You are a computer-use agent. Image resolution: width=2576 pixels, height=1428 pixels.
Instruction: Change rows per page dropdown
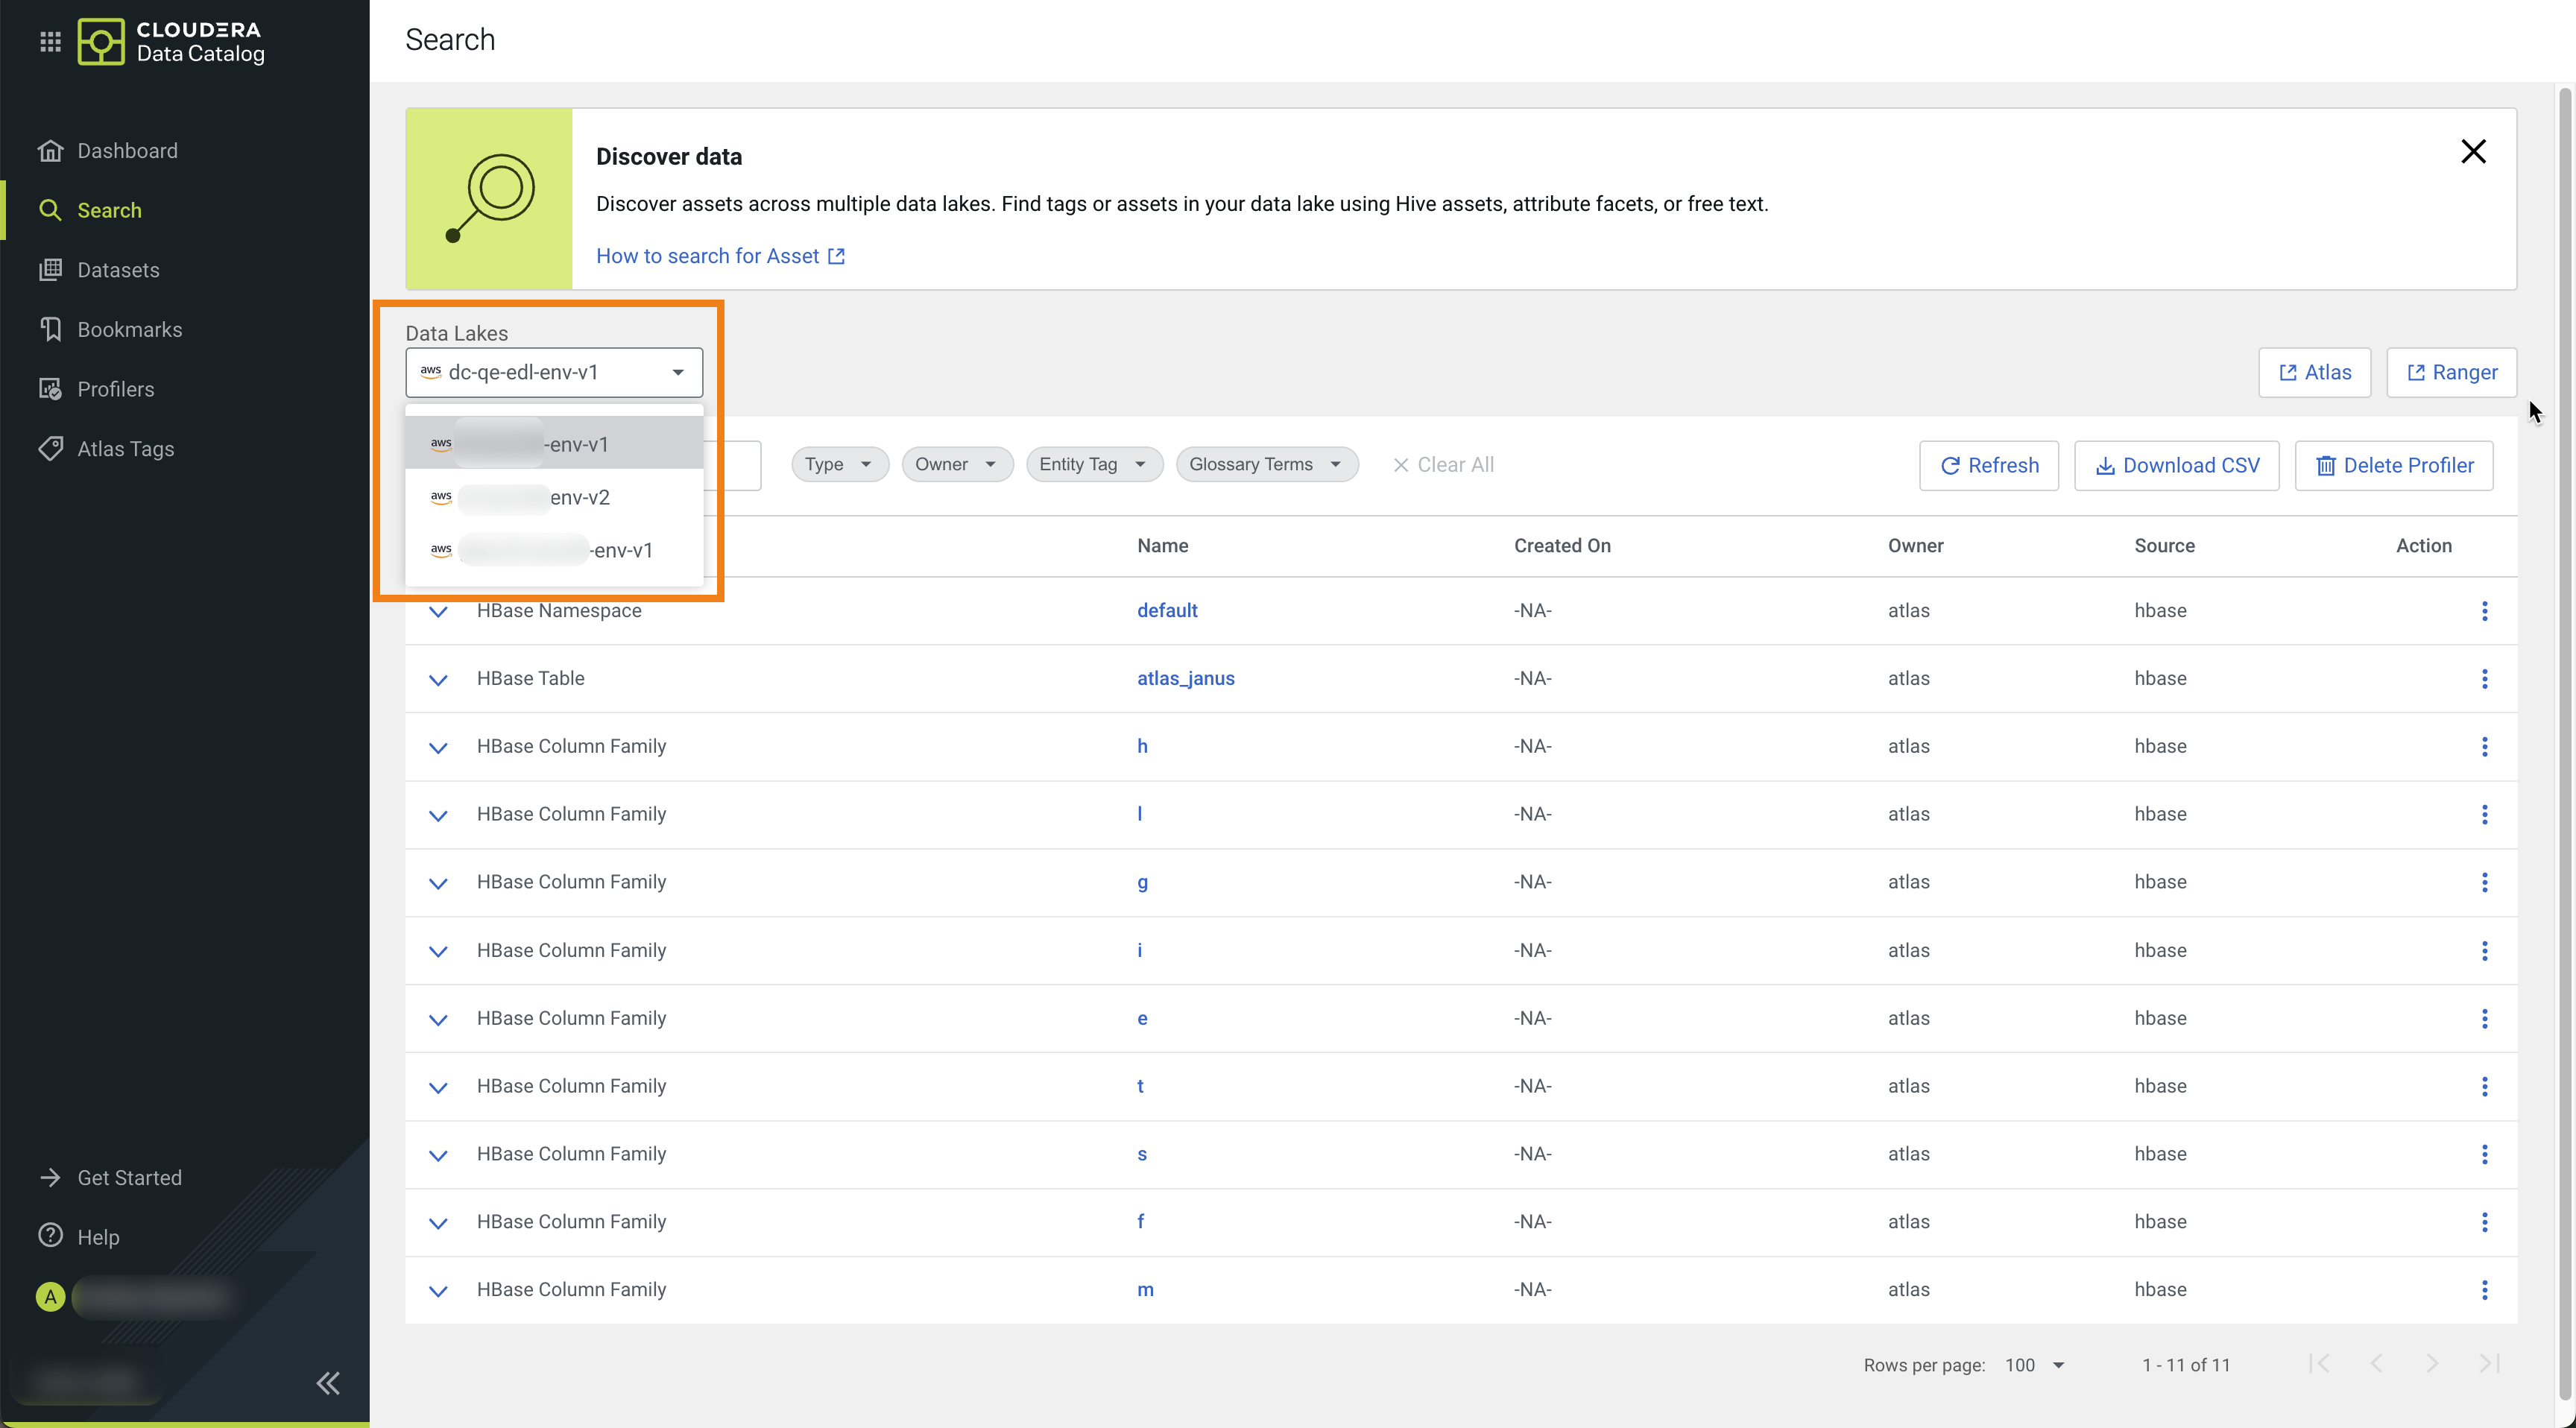coord(2036,1365)
